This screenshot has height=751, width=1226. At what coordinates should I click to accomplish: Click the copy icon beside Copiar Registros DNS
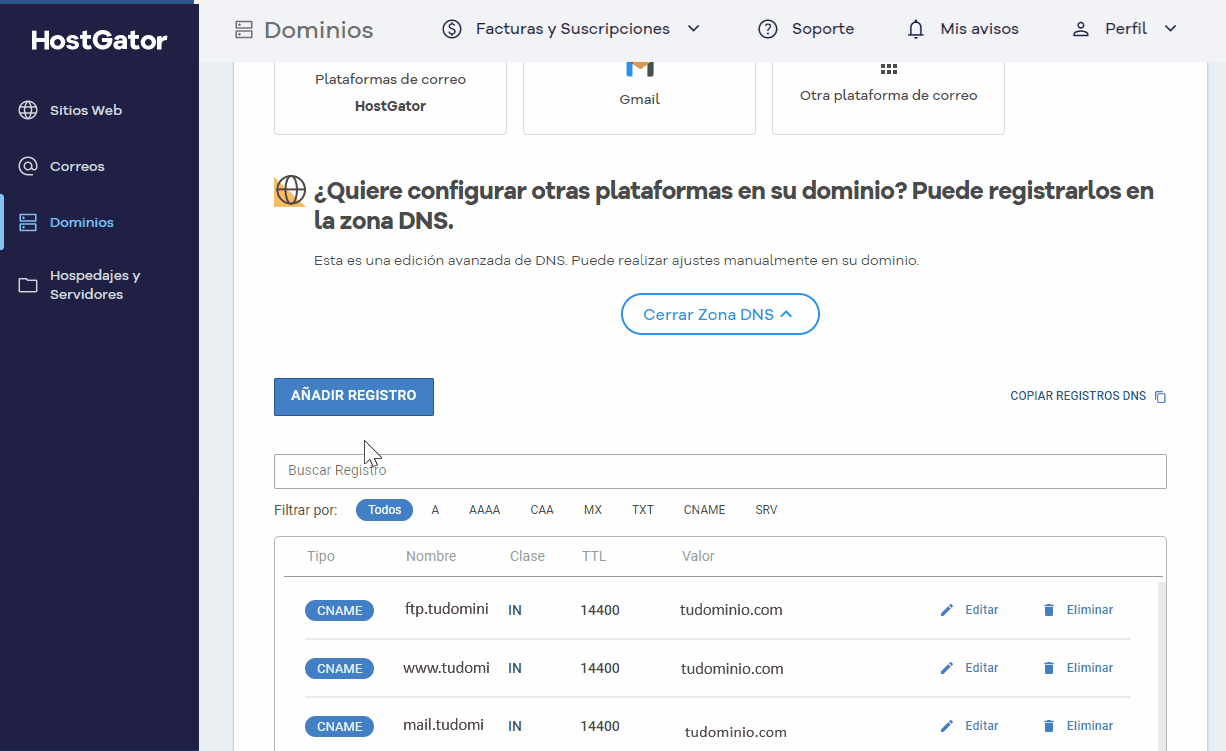[x=1160, y=397]
